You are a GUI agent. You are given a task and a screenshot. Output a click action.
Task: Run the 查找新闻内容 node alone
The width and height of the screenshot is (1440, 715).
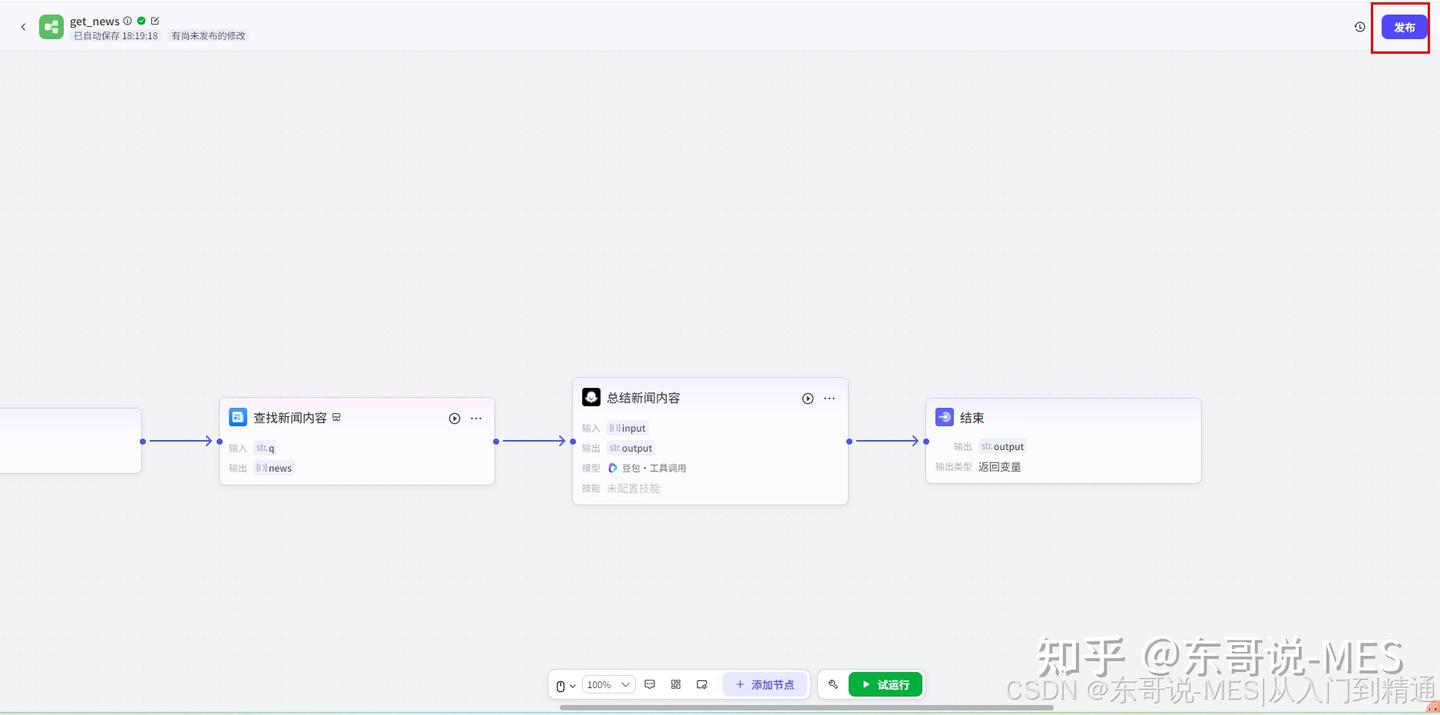click(454, 418)
